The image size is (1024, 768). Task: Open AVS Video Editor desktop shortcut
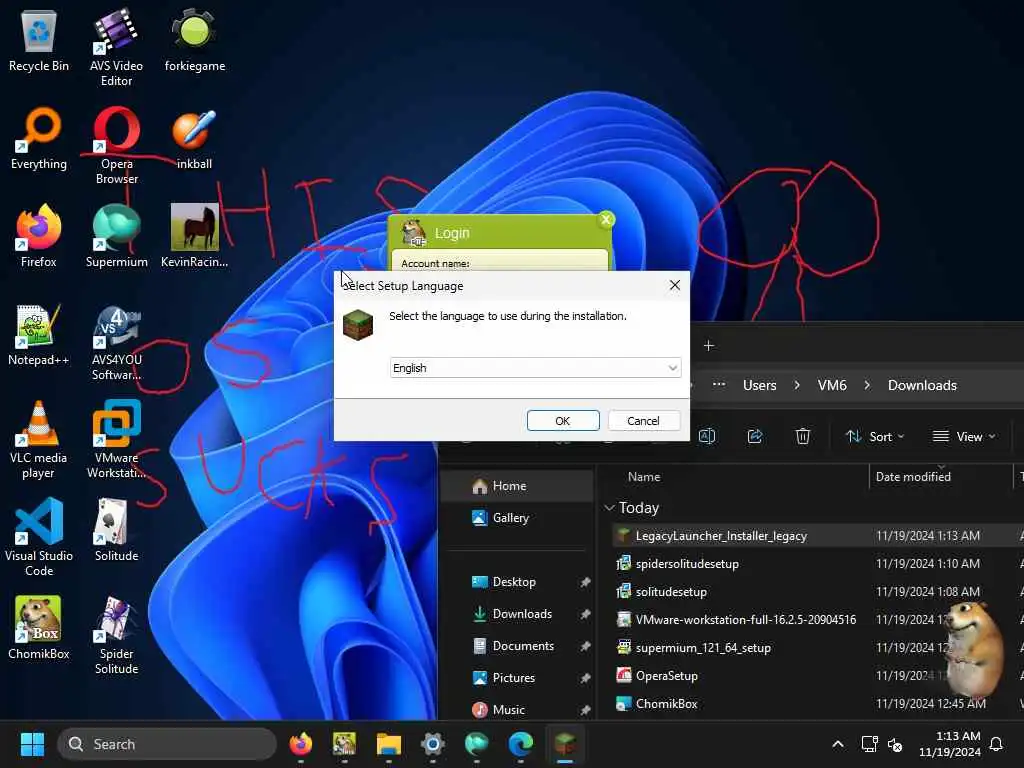[x=116, y=47]
